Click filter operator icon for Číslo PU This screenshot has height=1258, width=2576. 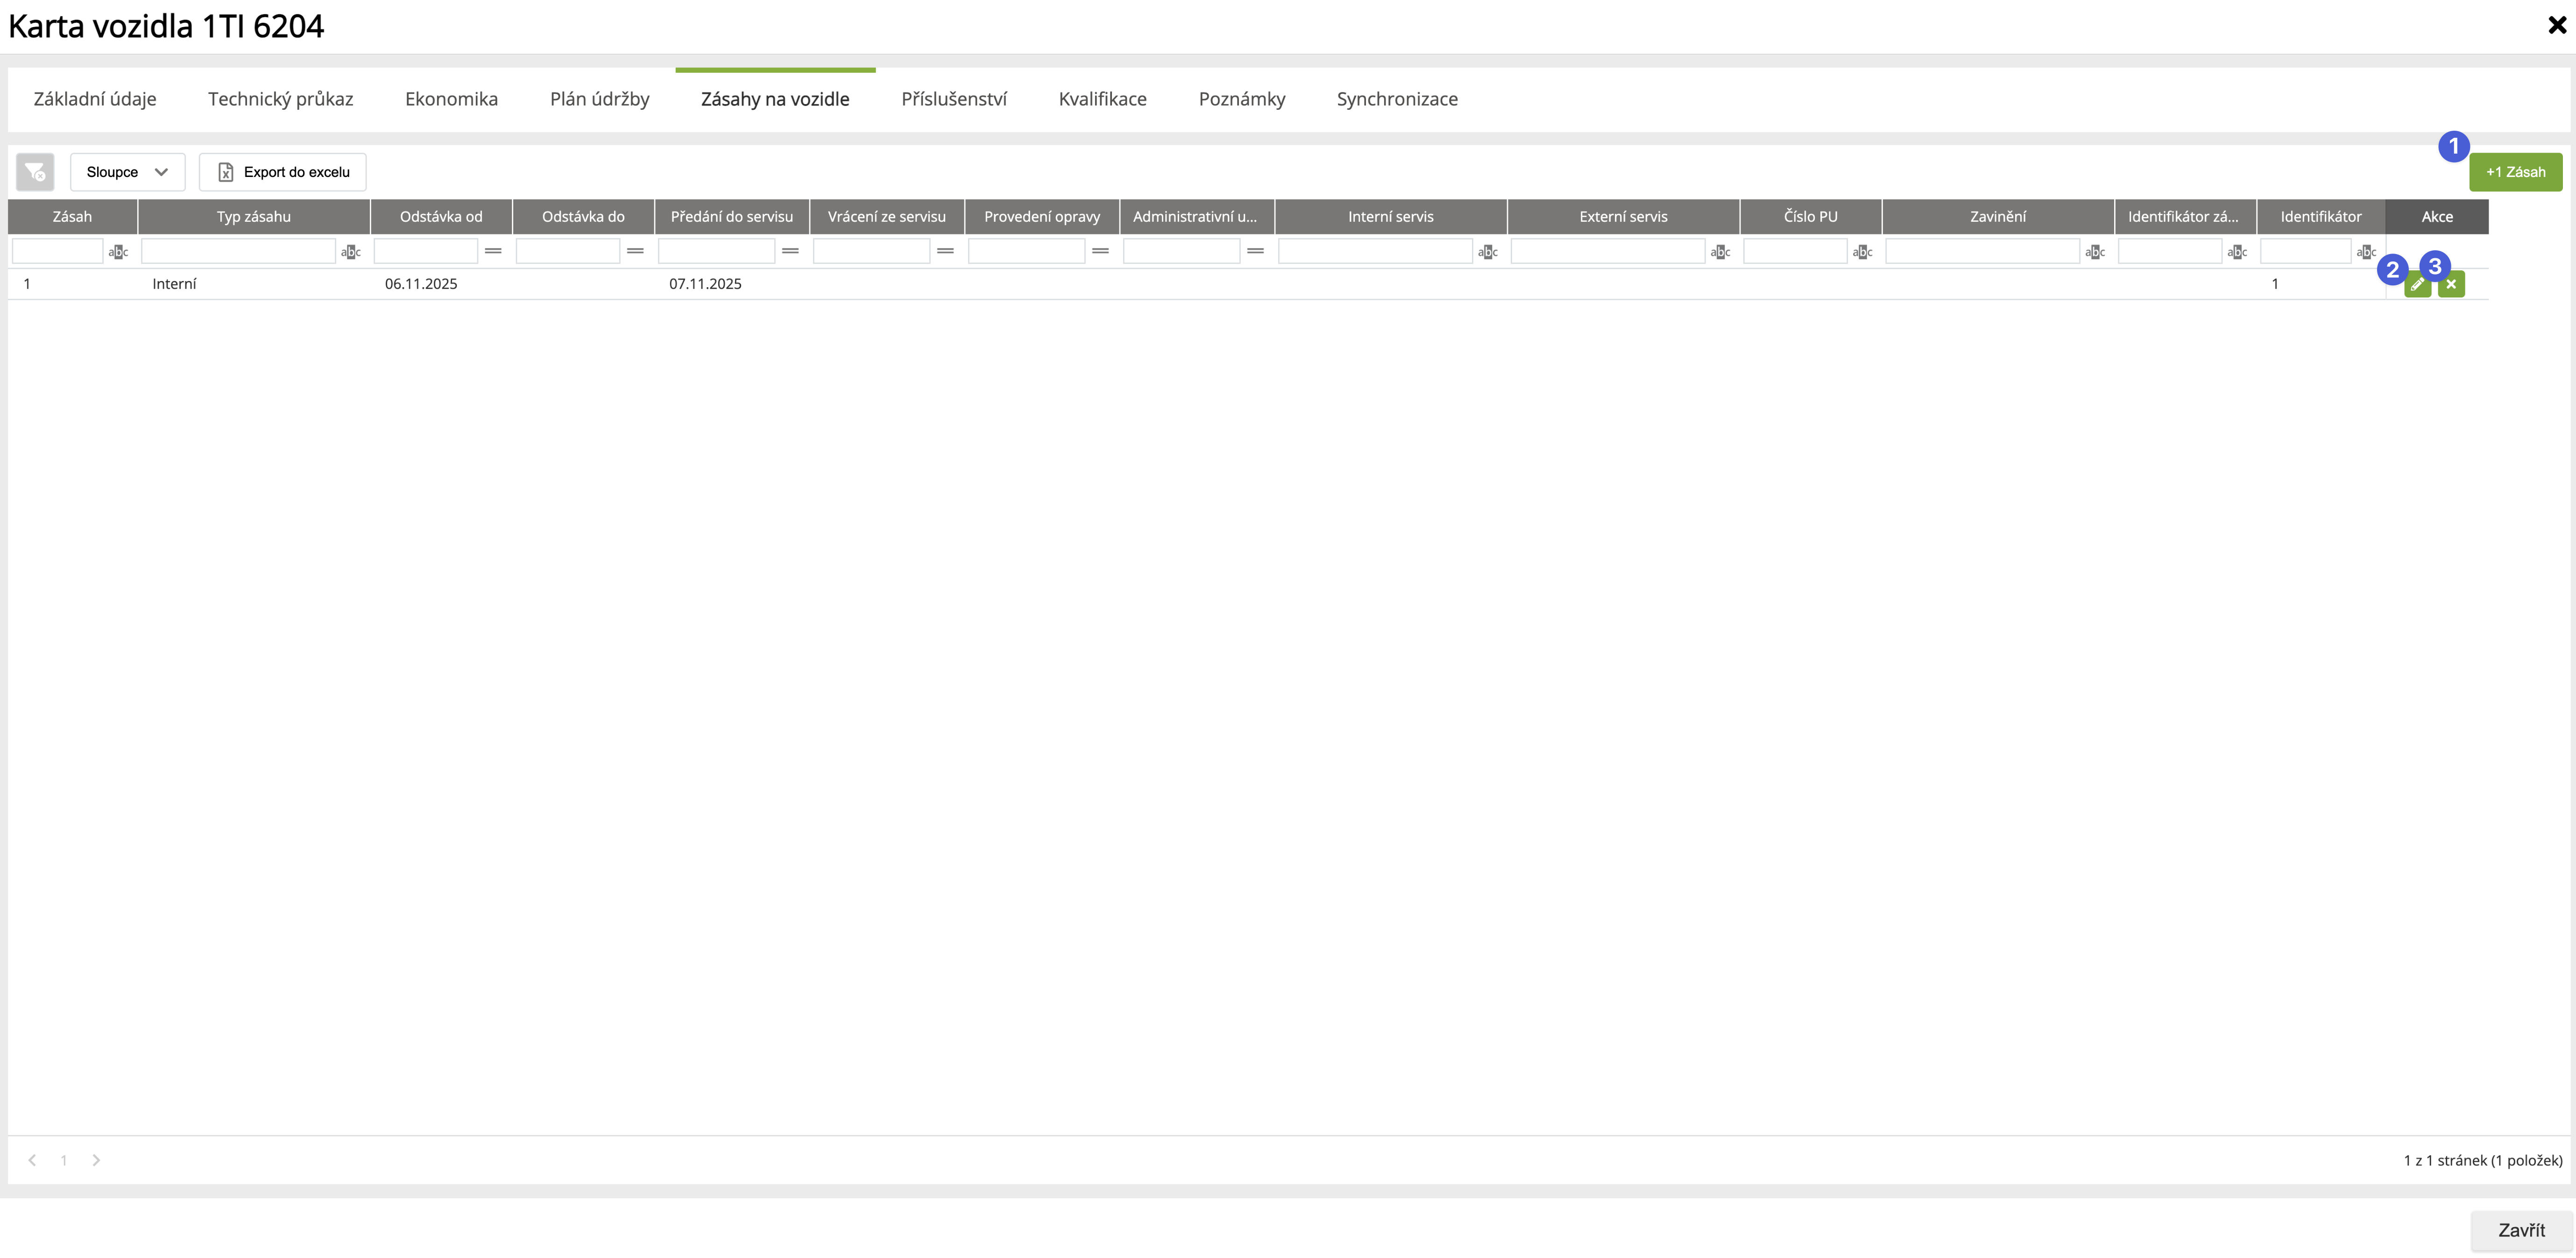[x=1862, y=252]
